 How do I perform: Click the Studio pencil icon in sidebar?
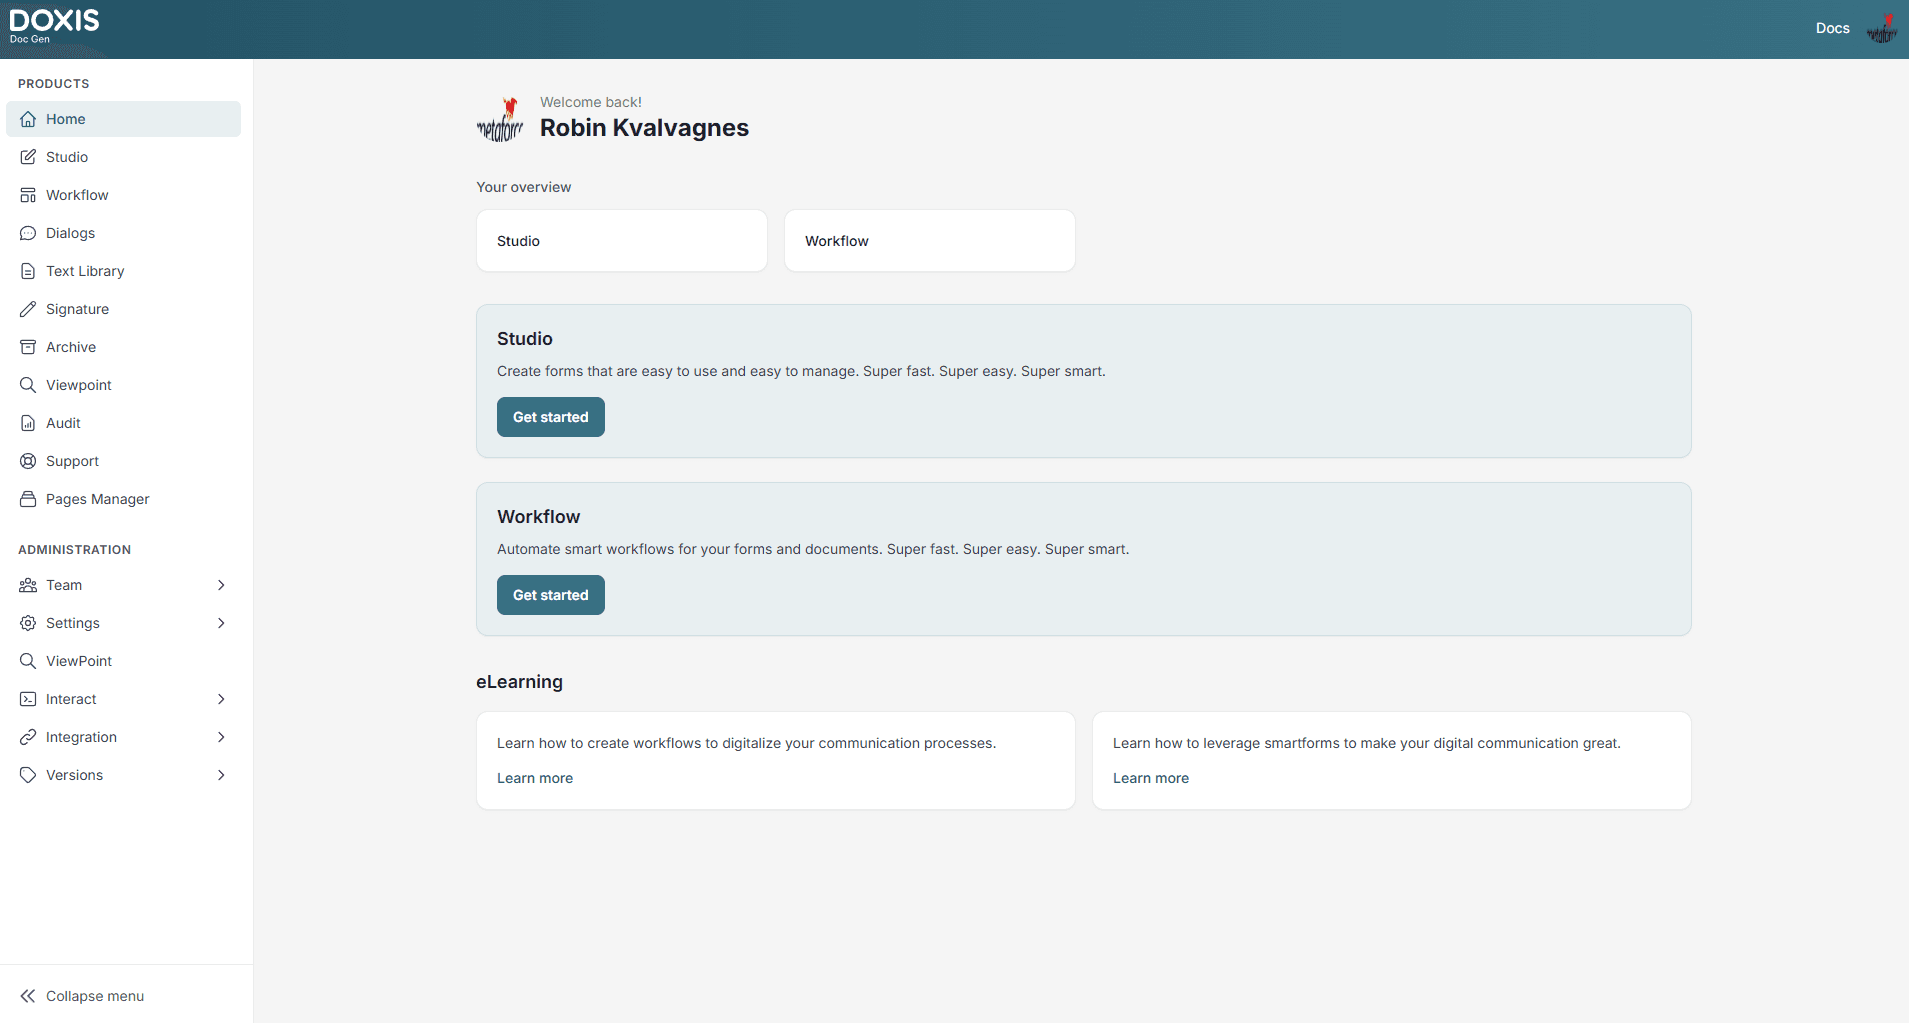tap(28, 157)
